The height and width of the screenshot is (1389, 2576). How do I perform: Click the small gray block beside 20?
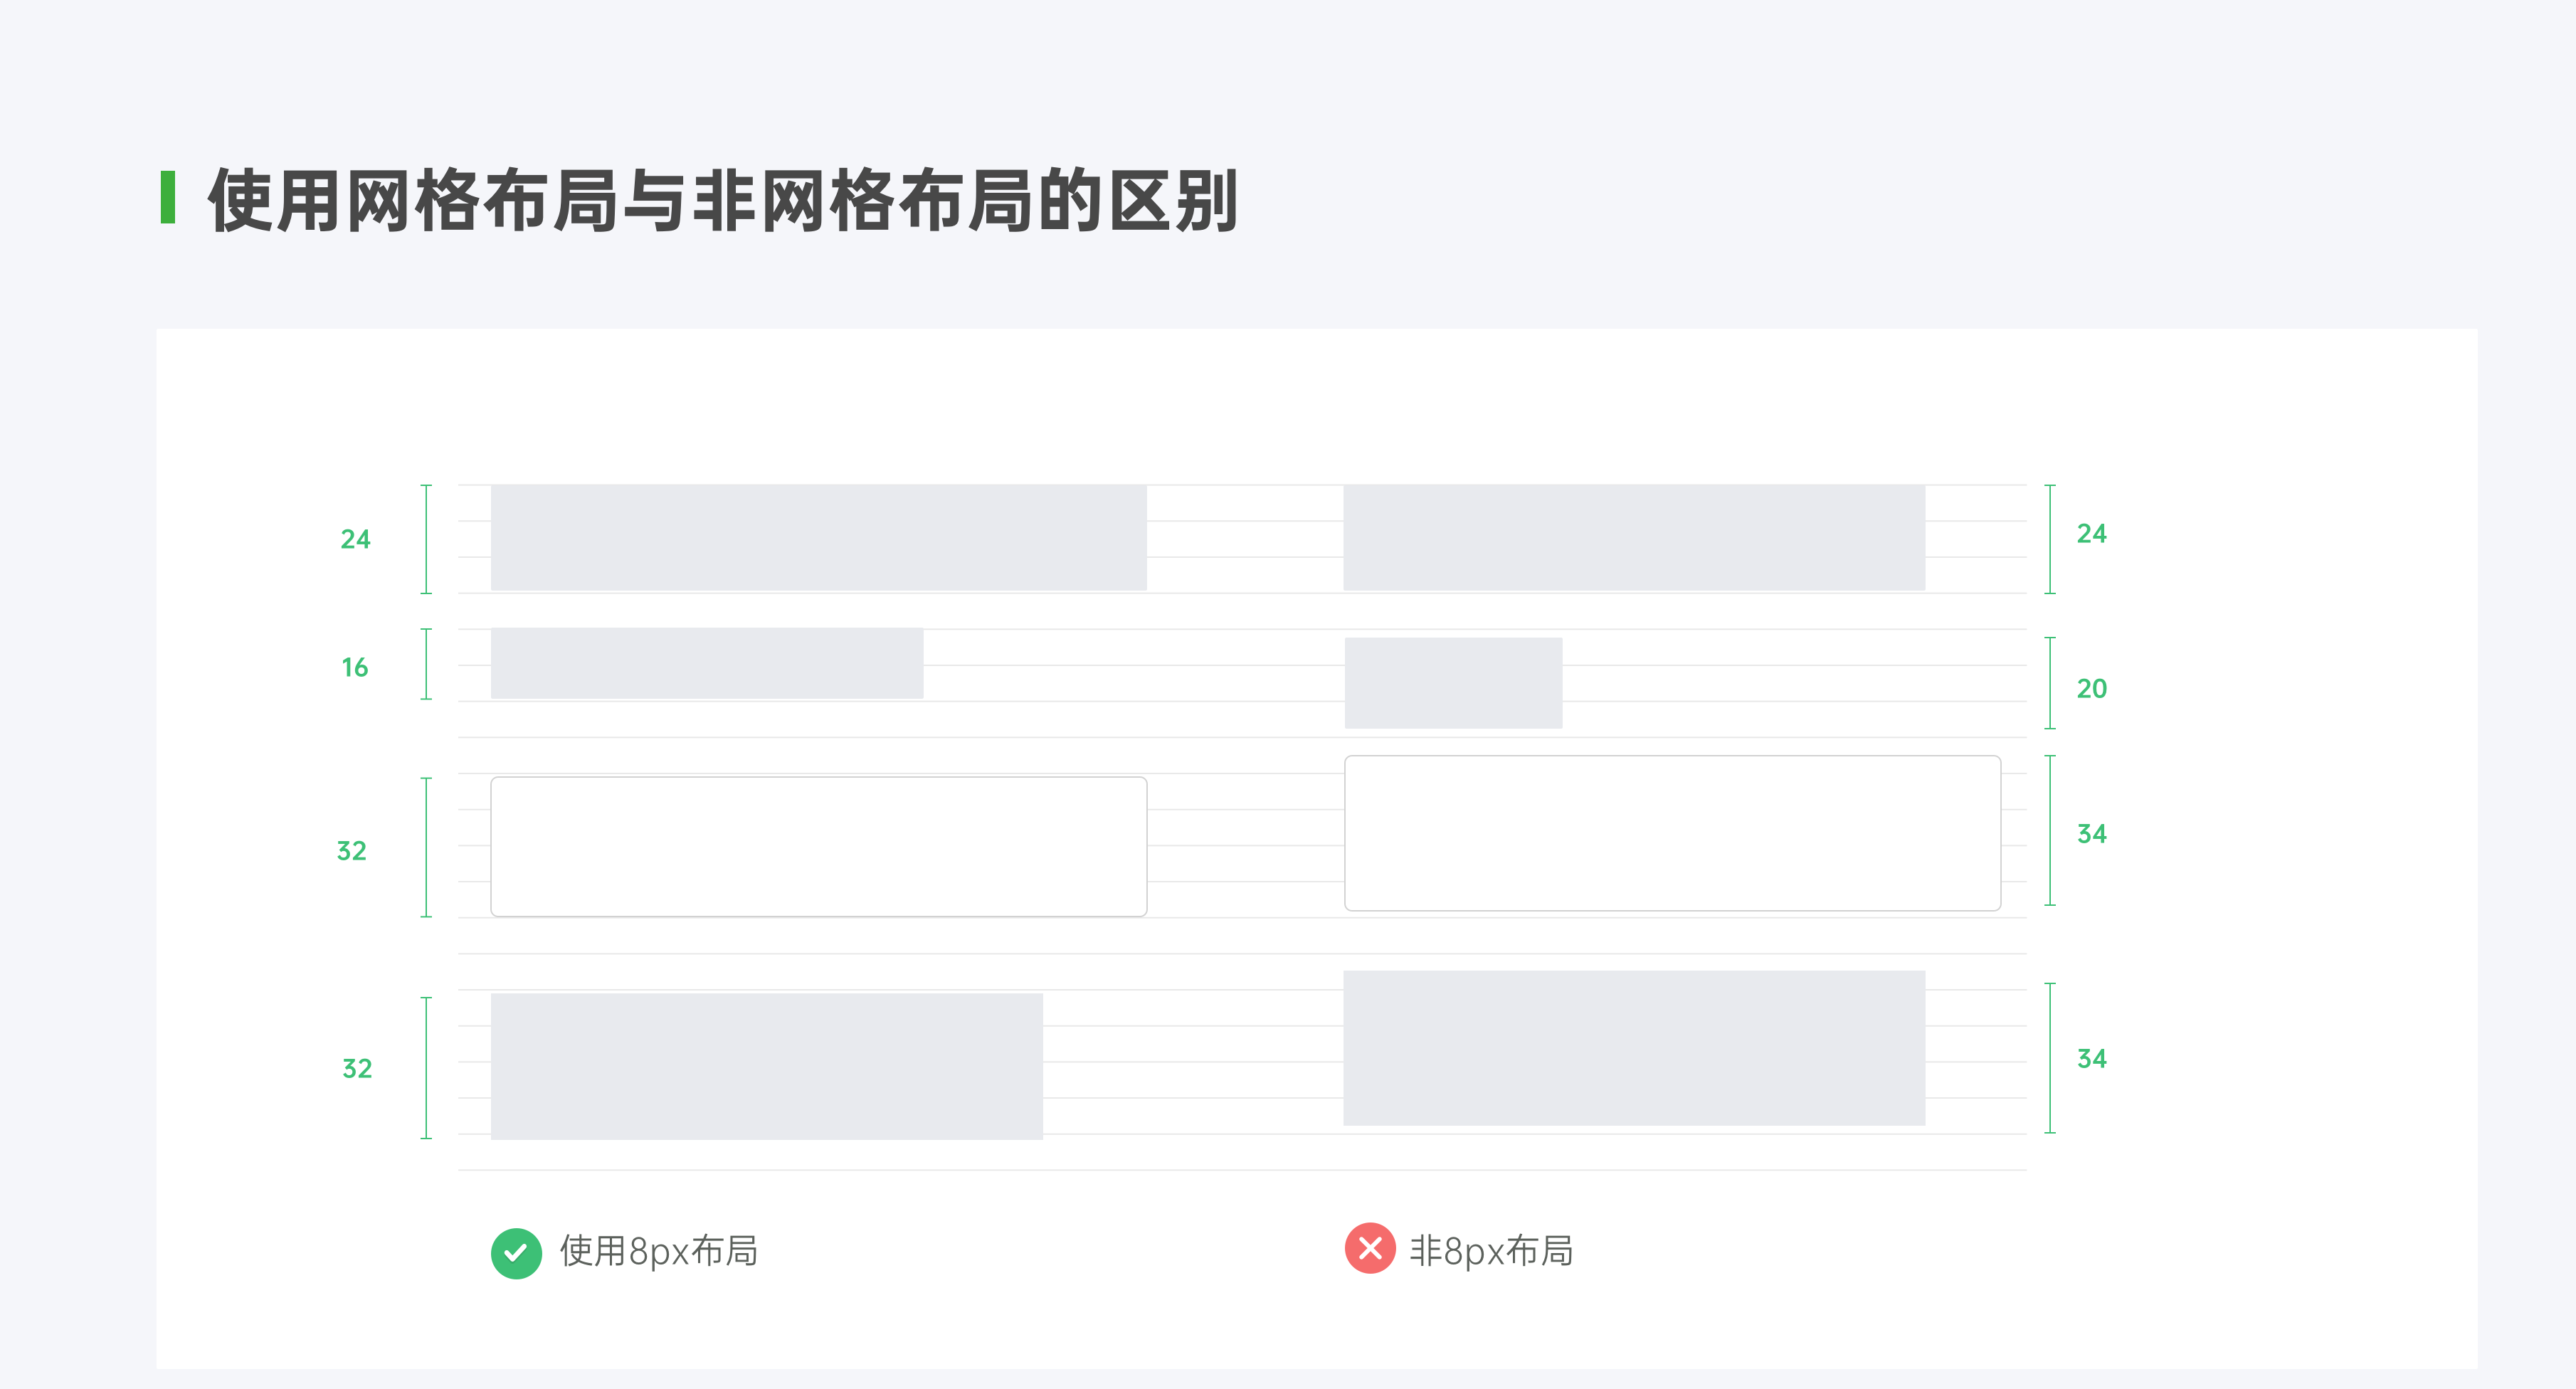point(1453,683)
